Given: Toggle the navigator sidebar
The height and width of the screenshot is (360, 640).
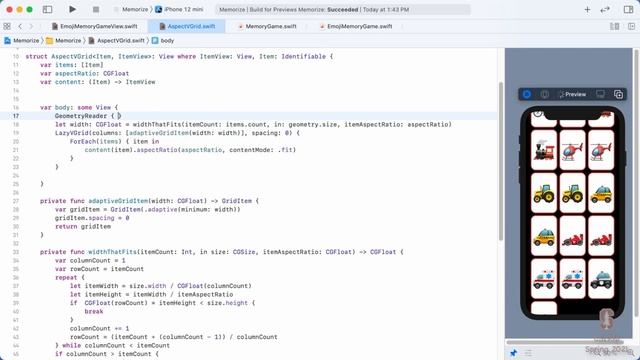Looking at the screenshot, I should pos(47,9).
